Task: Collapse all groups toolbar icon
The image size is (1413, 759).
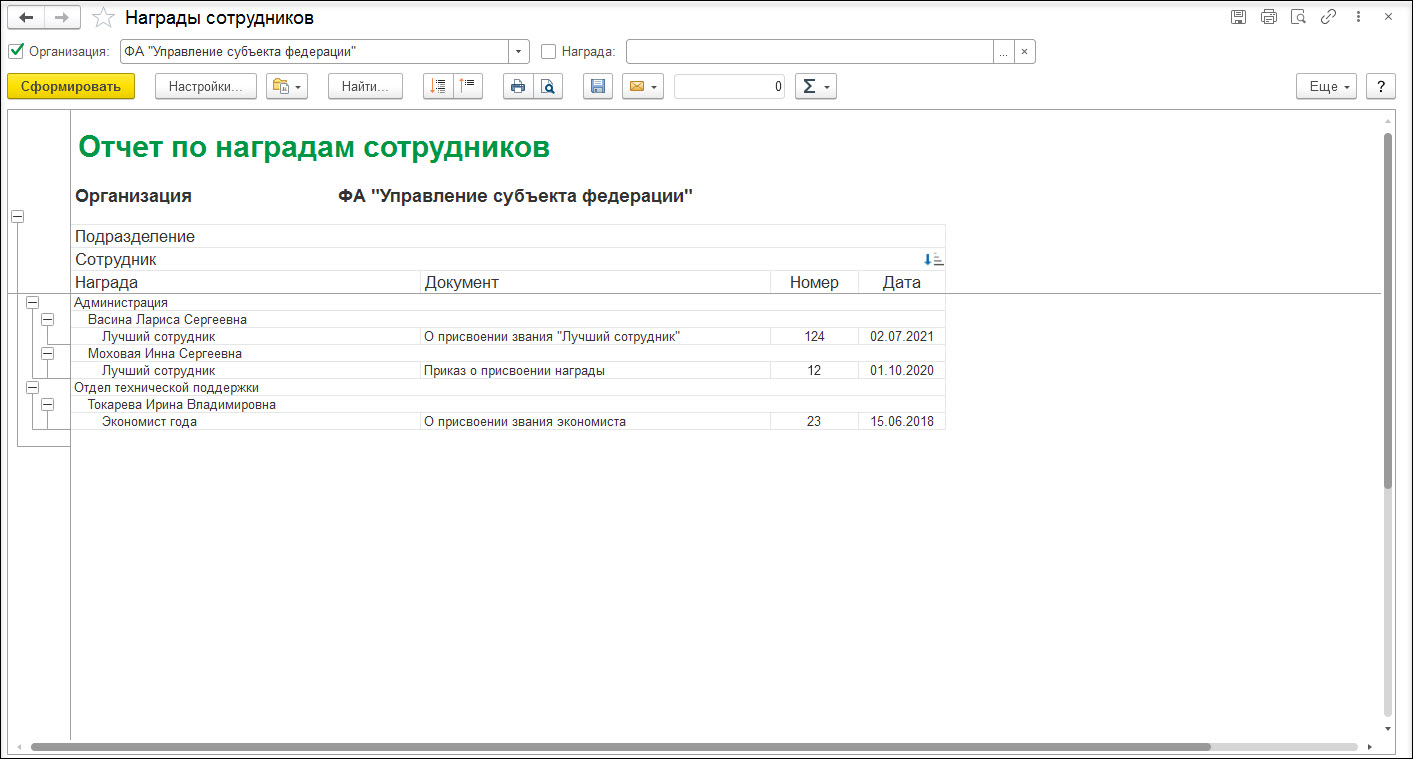Action: 468,87
